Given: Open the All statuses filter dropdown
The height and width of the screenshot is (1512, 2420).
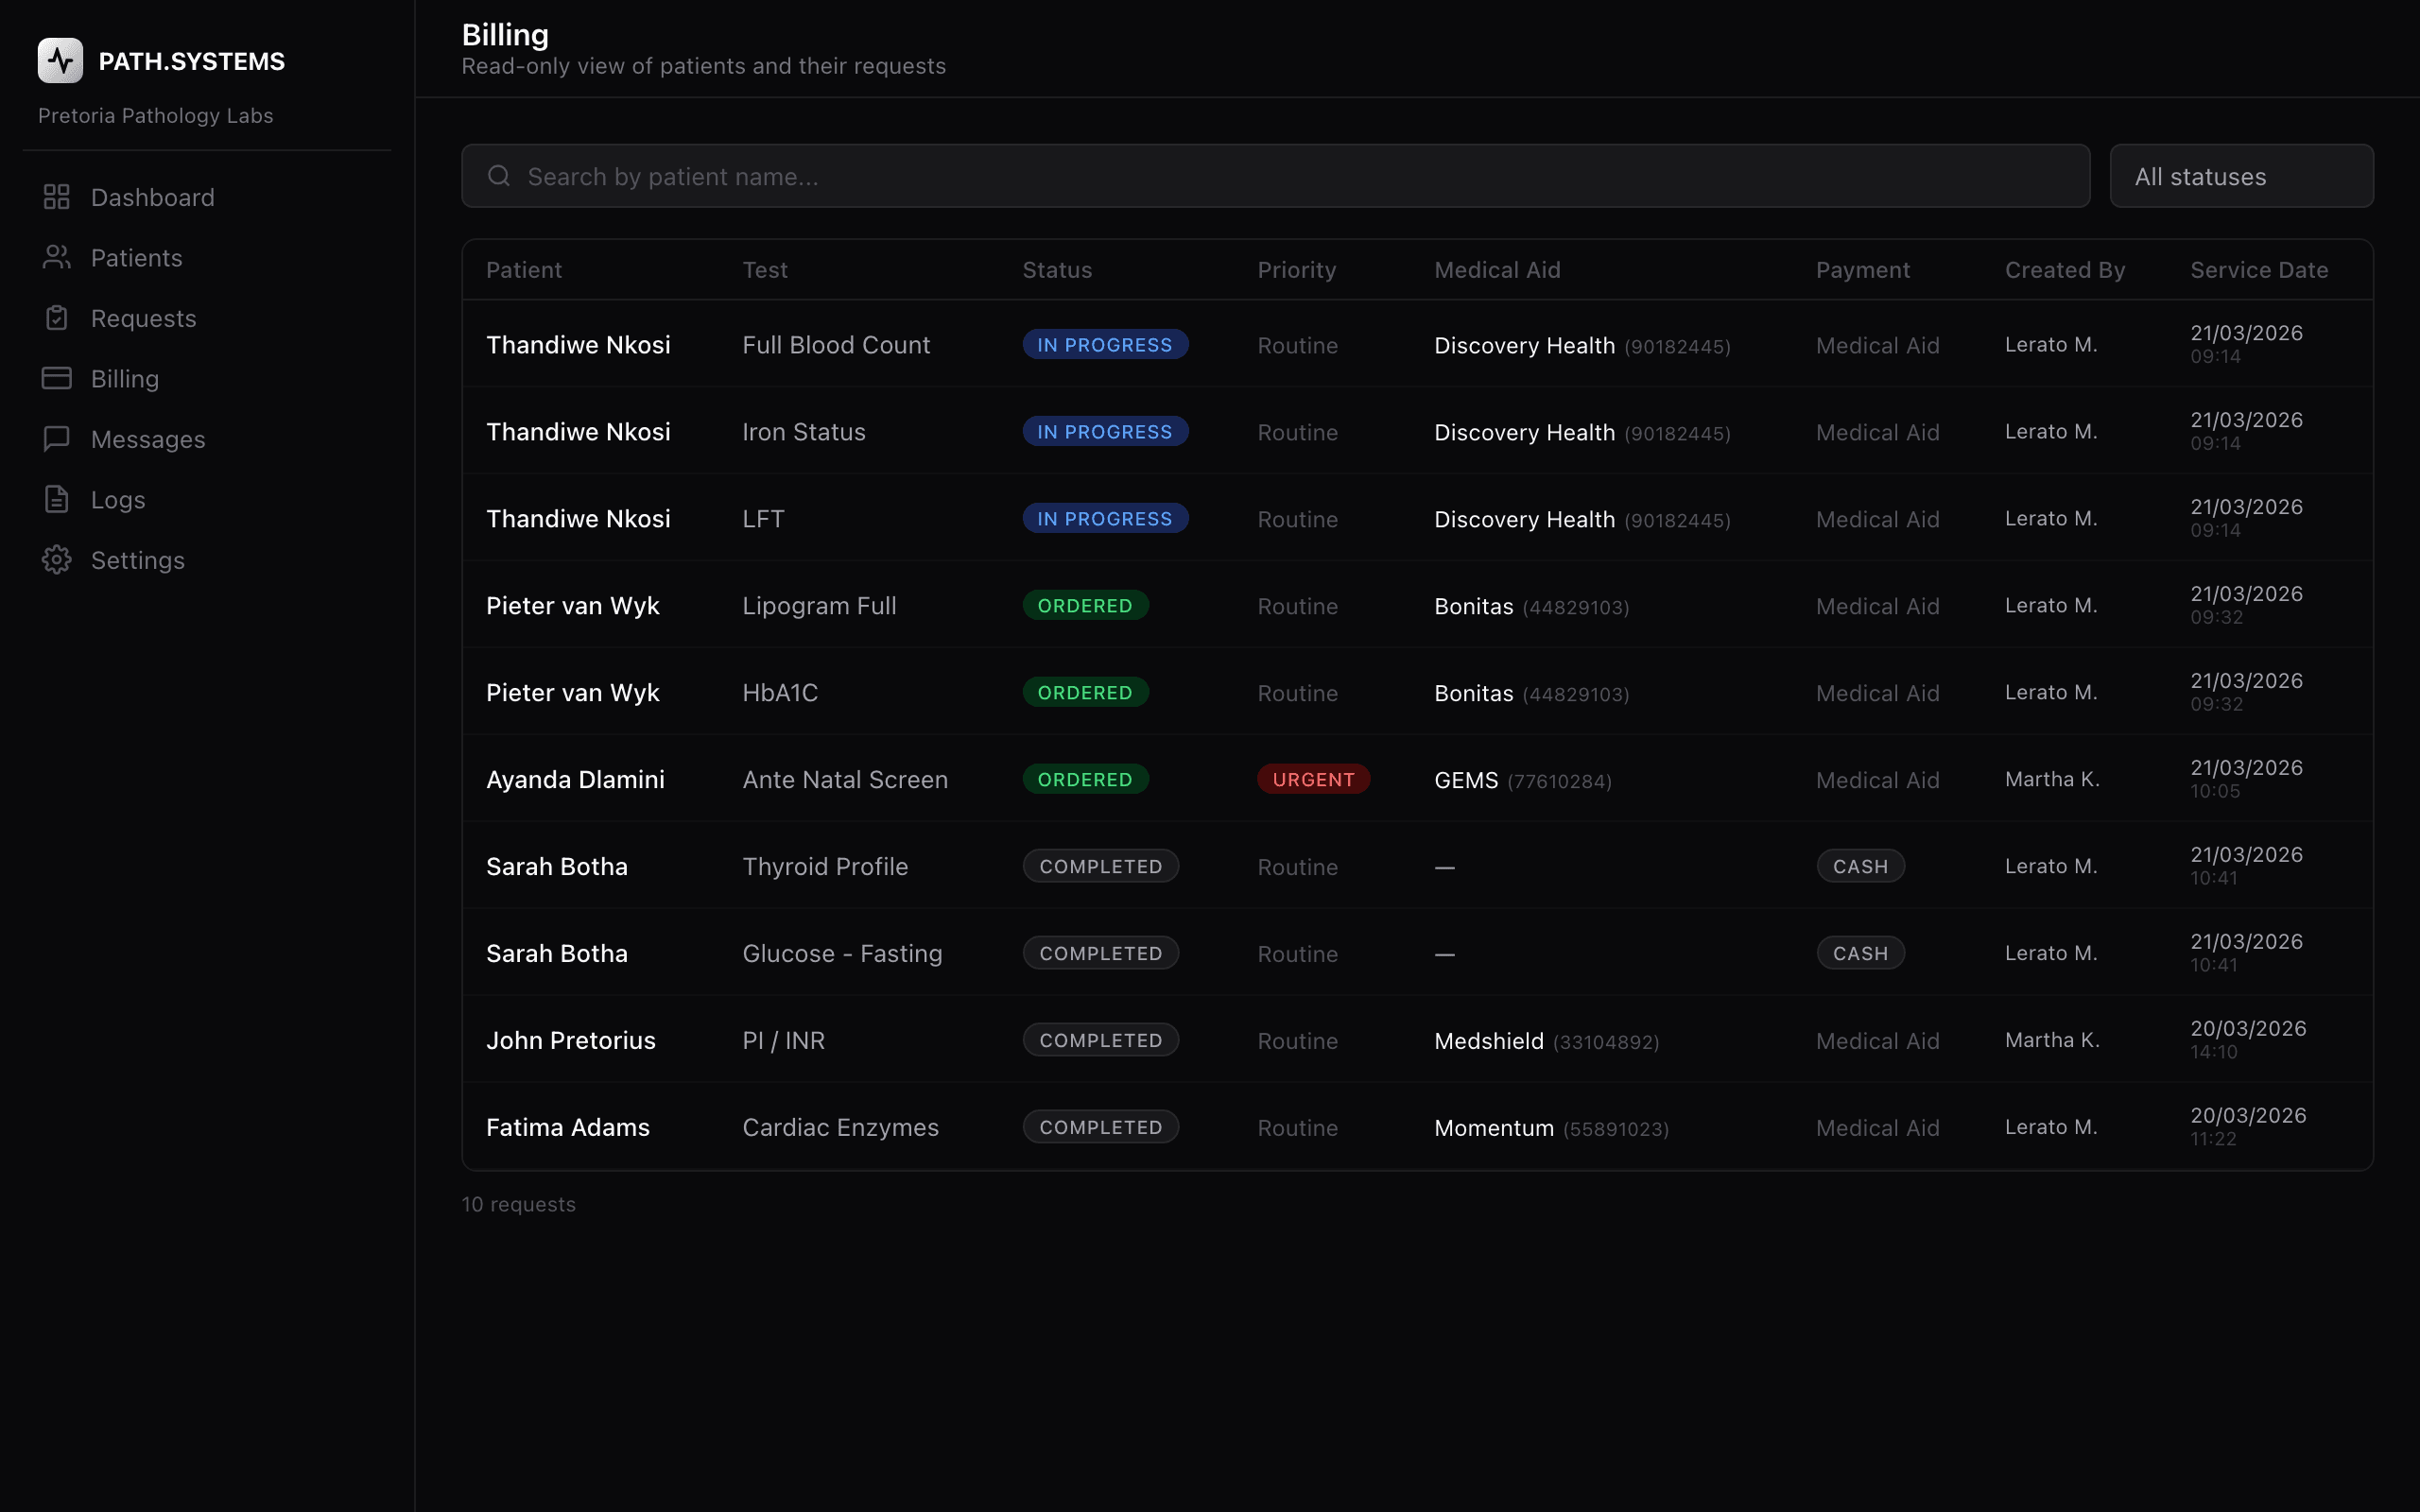Looking at the screenshot, I should click(x=2240, y=176).
